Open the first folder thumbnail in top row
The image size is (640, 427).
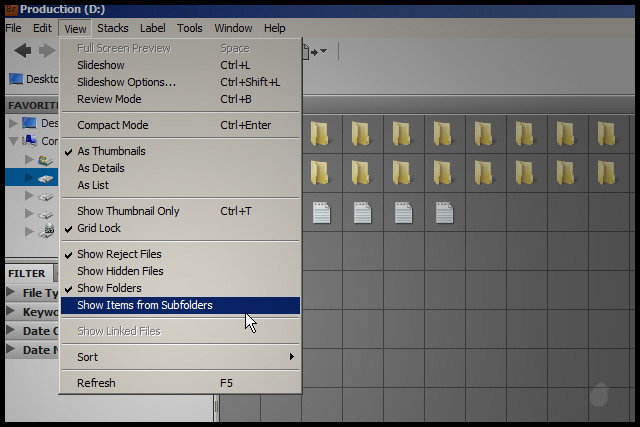pyautogui.click(x=320, y=133)
